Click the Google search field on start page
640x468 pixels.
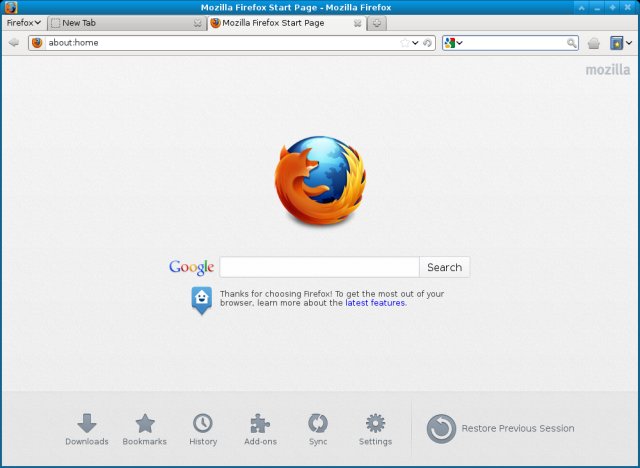(319, 267)
